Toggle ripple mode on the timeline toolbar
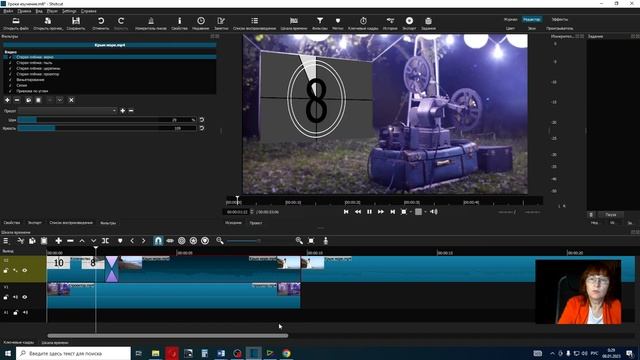Viewport: 640px width, 360px height. click(182, 241)
